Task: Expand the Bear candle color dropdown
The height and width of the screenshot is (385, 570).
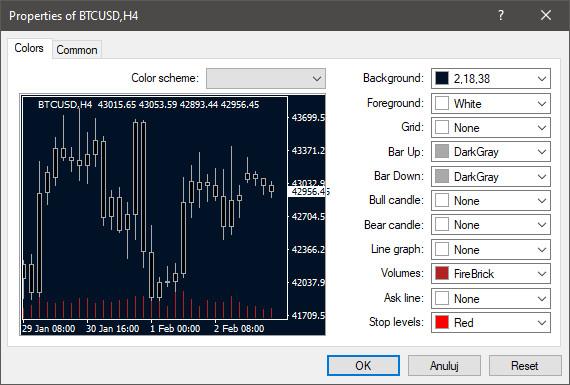Action: [x=491, y=225]
